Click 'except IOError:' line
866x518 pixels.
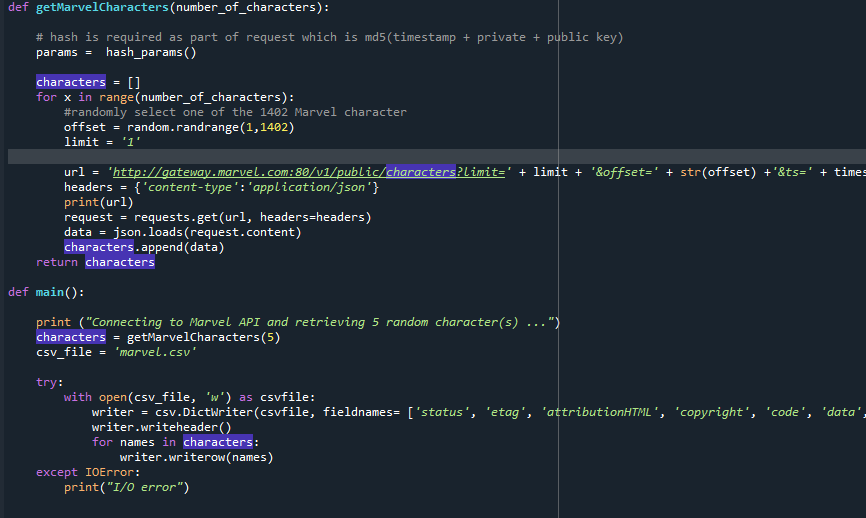coord(88,472)
